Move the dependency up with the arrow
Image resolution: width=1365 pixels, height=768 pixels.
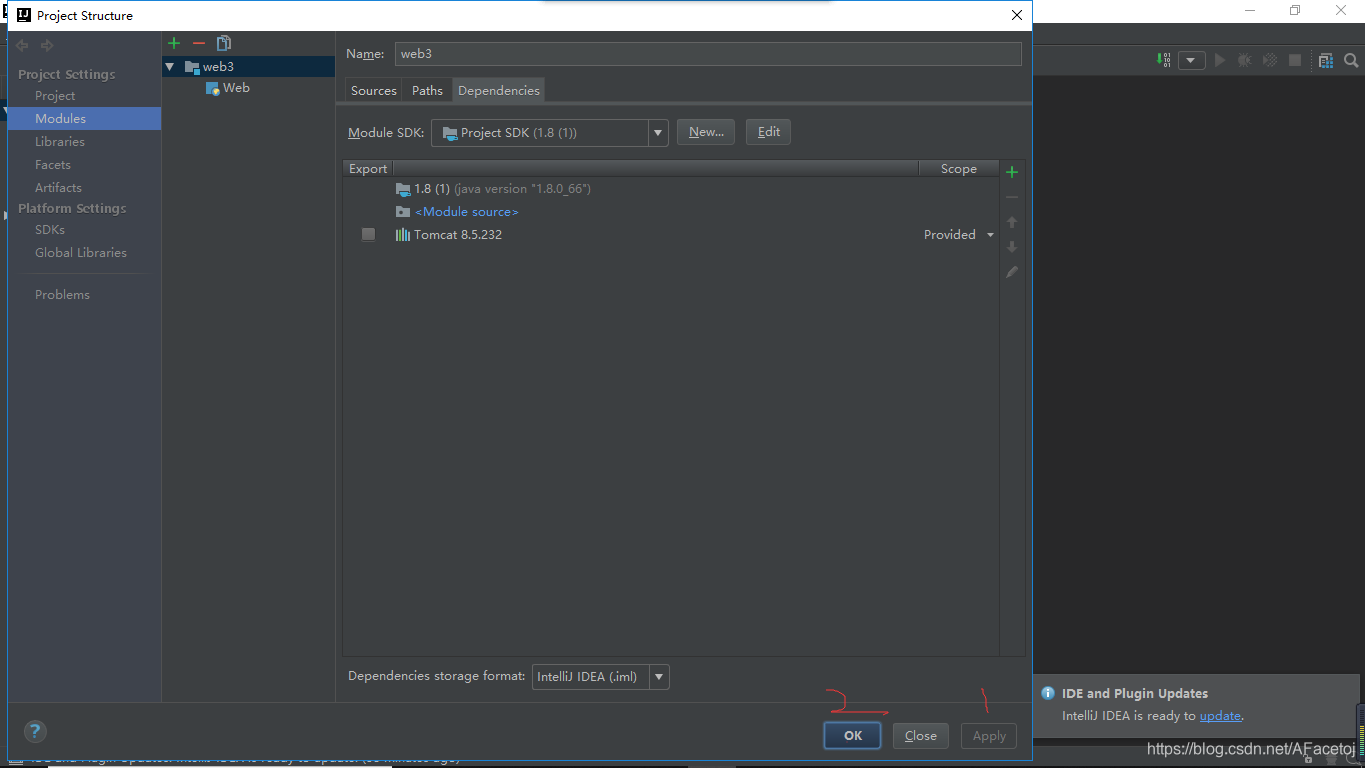pyautogui.click(x=1012, y=222)
